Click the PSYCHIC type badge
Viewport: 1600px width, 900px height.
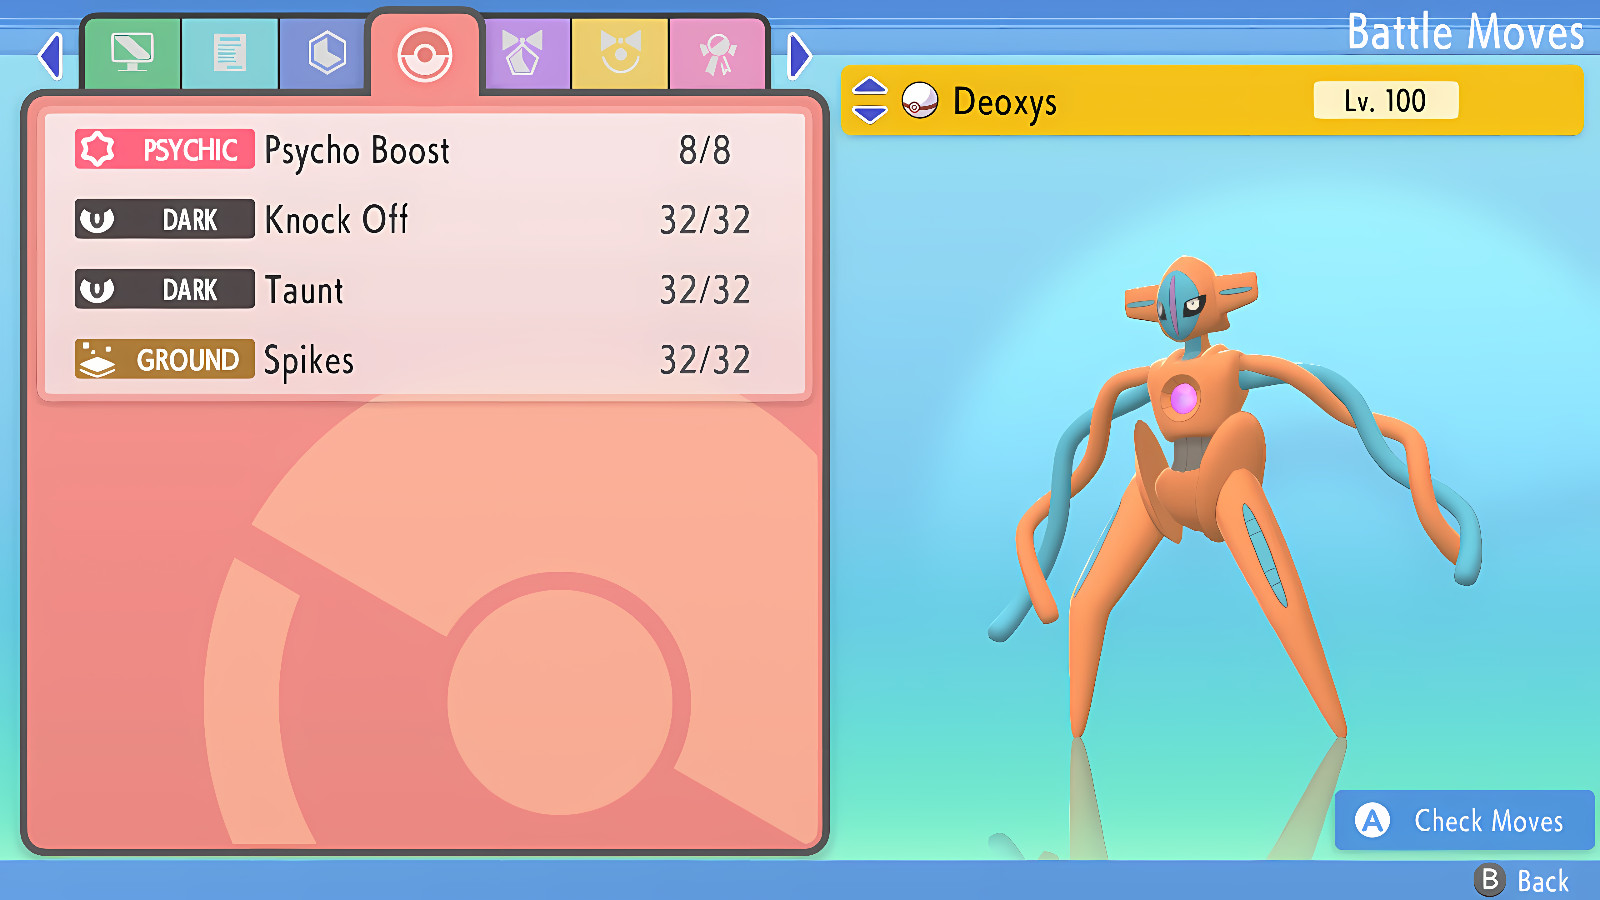[165, 150]
